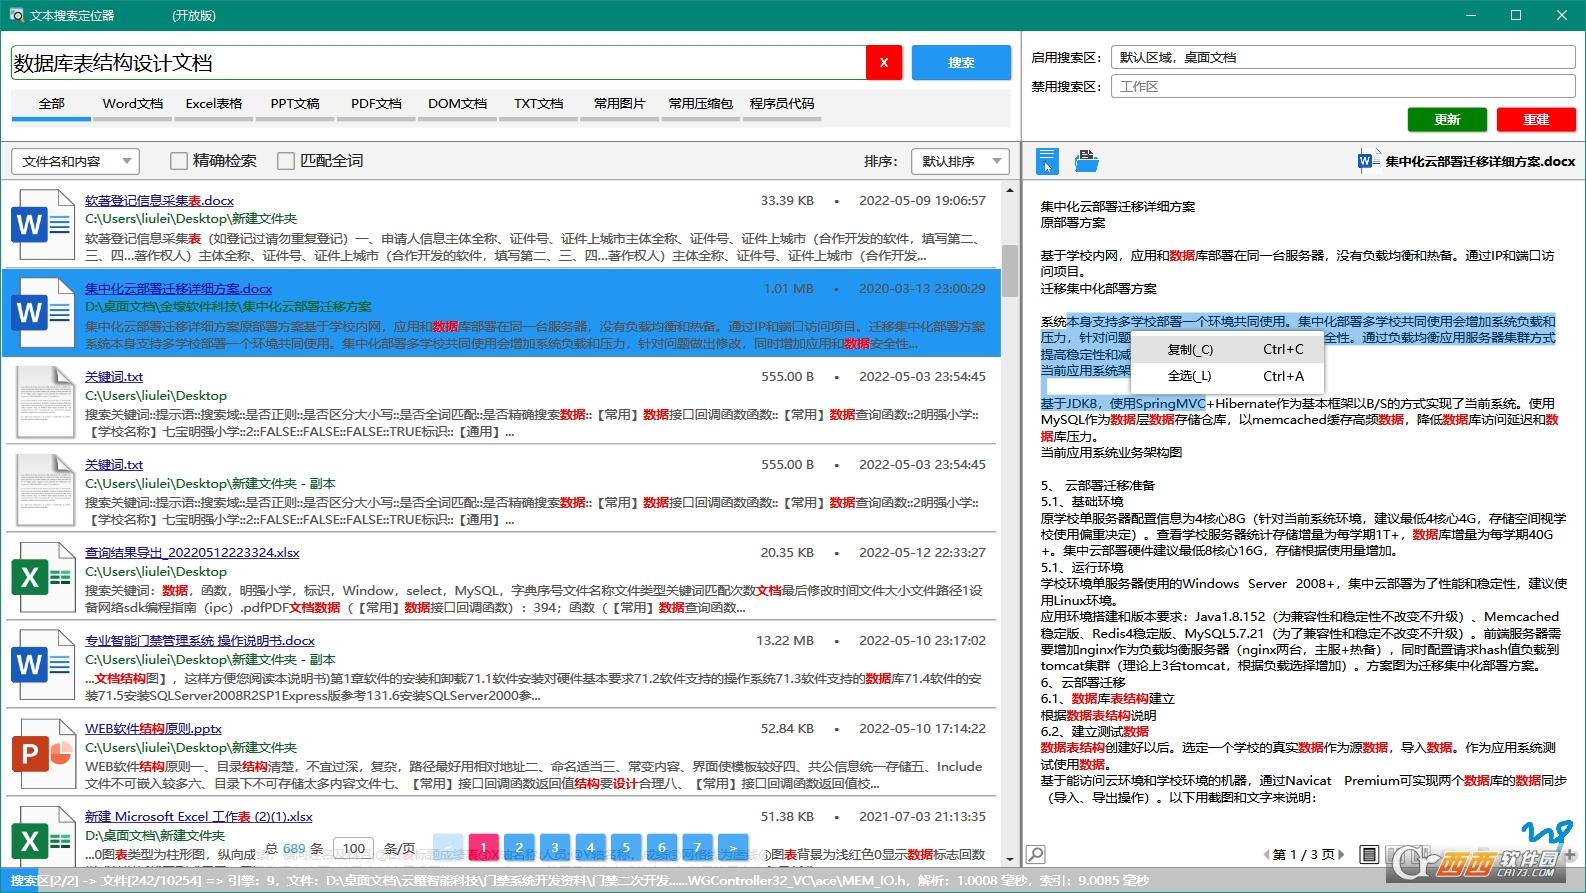1586x893 pixels.
Task: Switch to the 常用压缩包 tab
Action: [700, 104]
